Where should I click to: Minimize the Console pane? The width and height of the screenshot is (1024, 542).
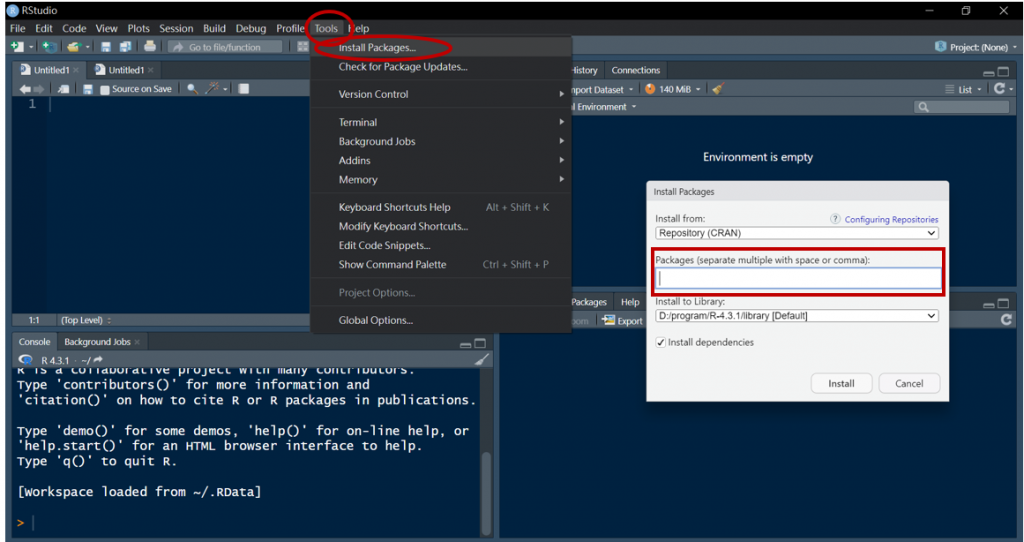[x=466, y=344]
